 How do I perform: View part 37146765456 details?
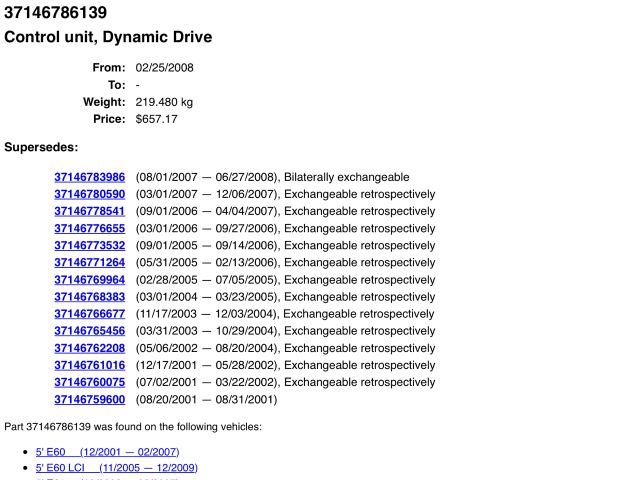[90, 331]
